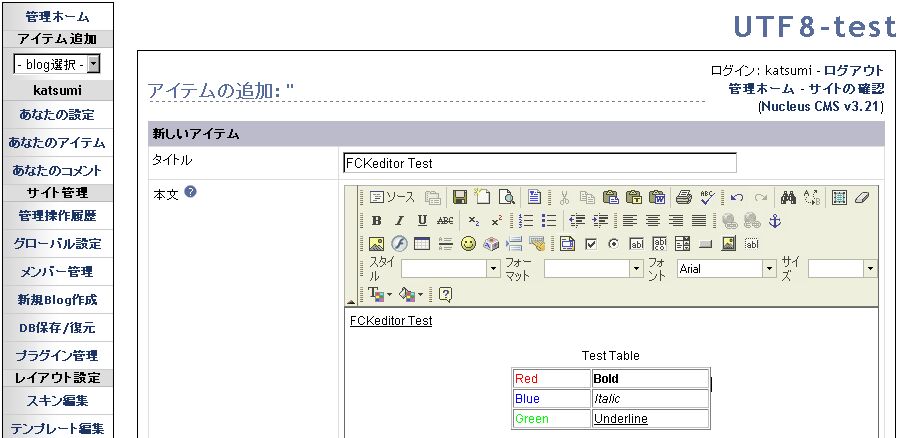Align text right

(675, 221)
